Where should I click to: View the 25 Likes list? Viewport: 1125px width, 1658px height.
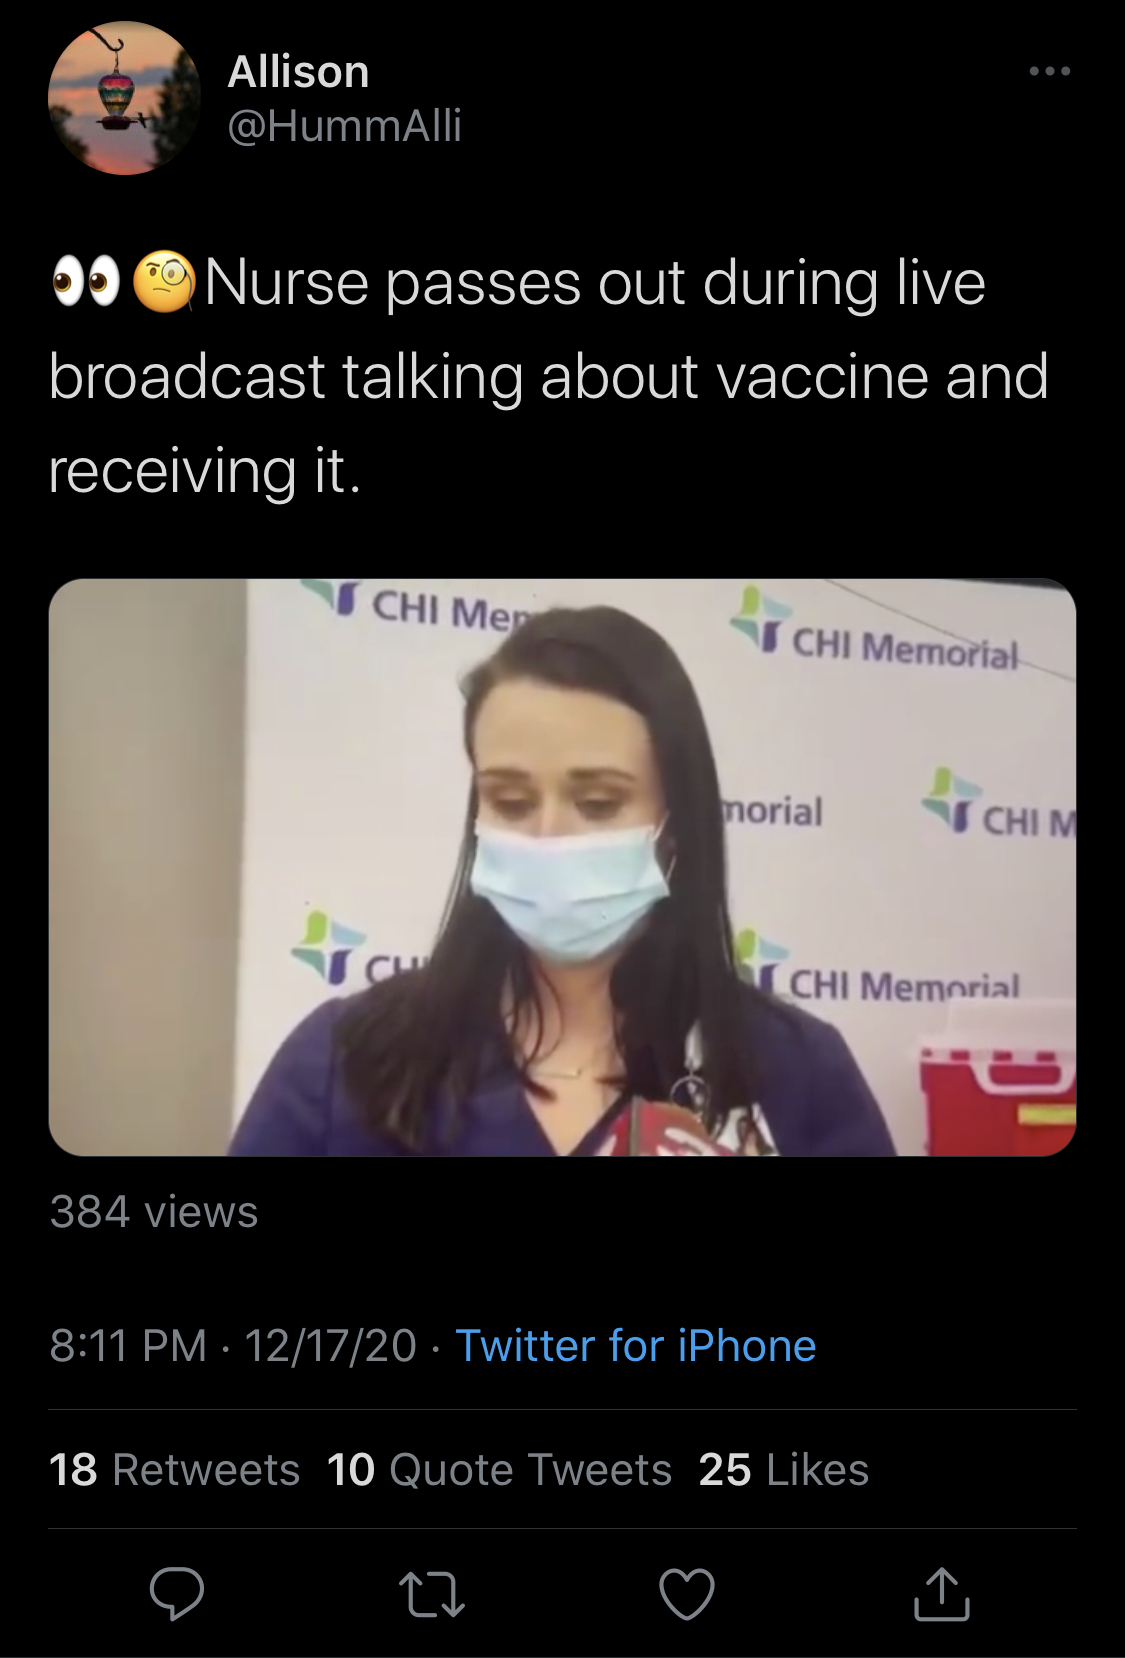click(x=784, y=1470)
